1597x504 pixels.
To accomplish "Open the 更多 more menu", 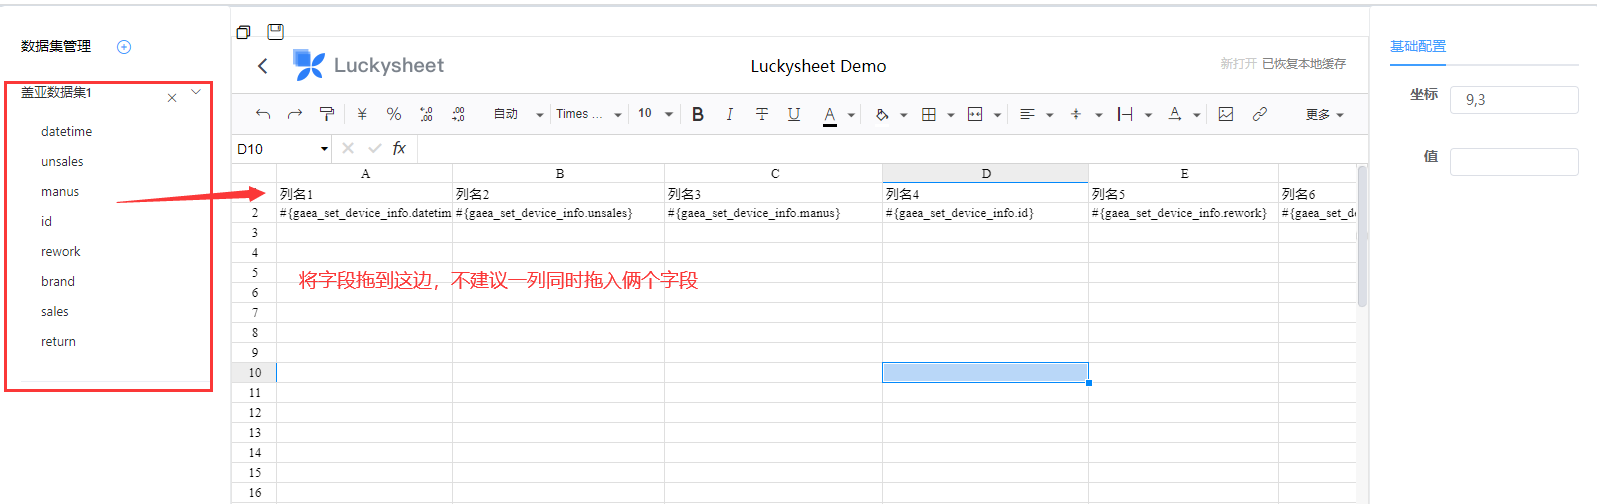I will [x=1324, y=115].
